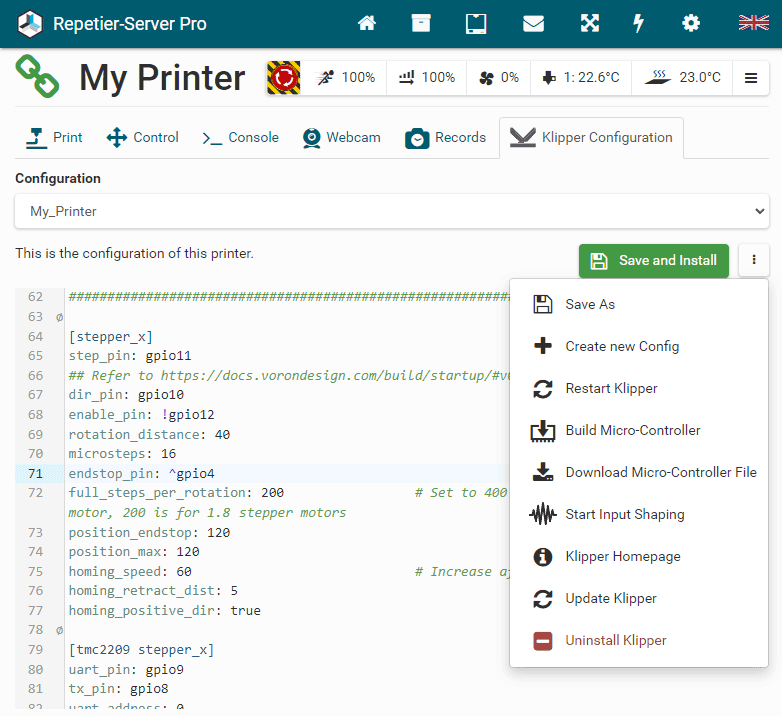
Task: Click the line 'step_pin: gpio11'
Action: [x=130, y=356]
